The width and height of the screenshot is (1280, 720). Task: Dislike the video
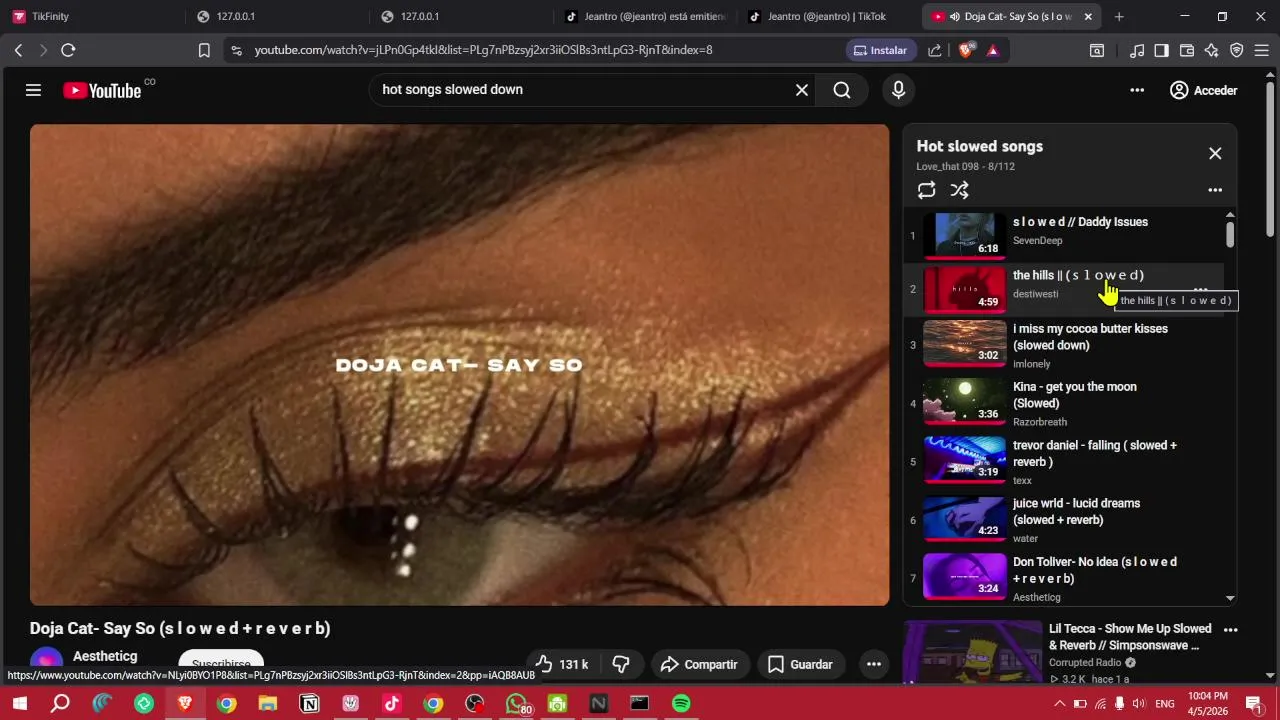(x=621, y=664)
